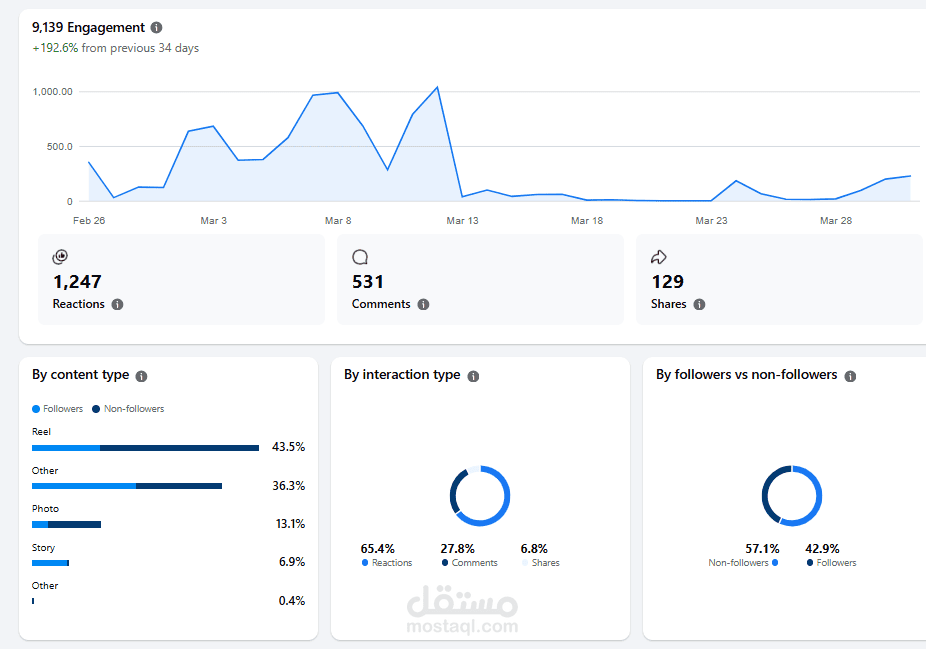Click the info icon next to 9,139 Engagement

pos(156,27)
